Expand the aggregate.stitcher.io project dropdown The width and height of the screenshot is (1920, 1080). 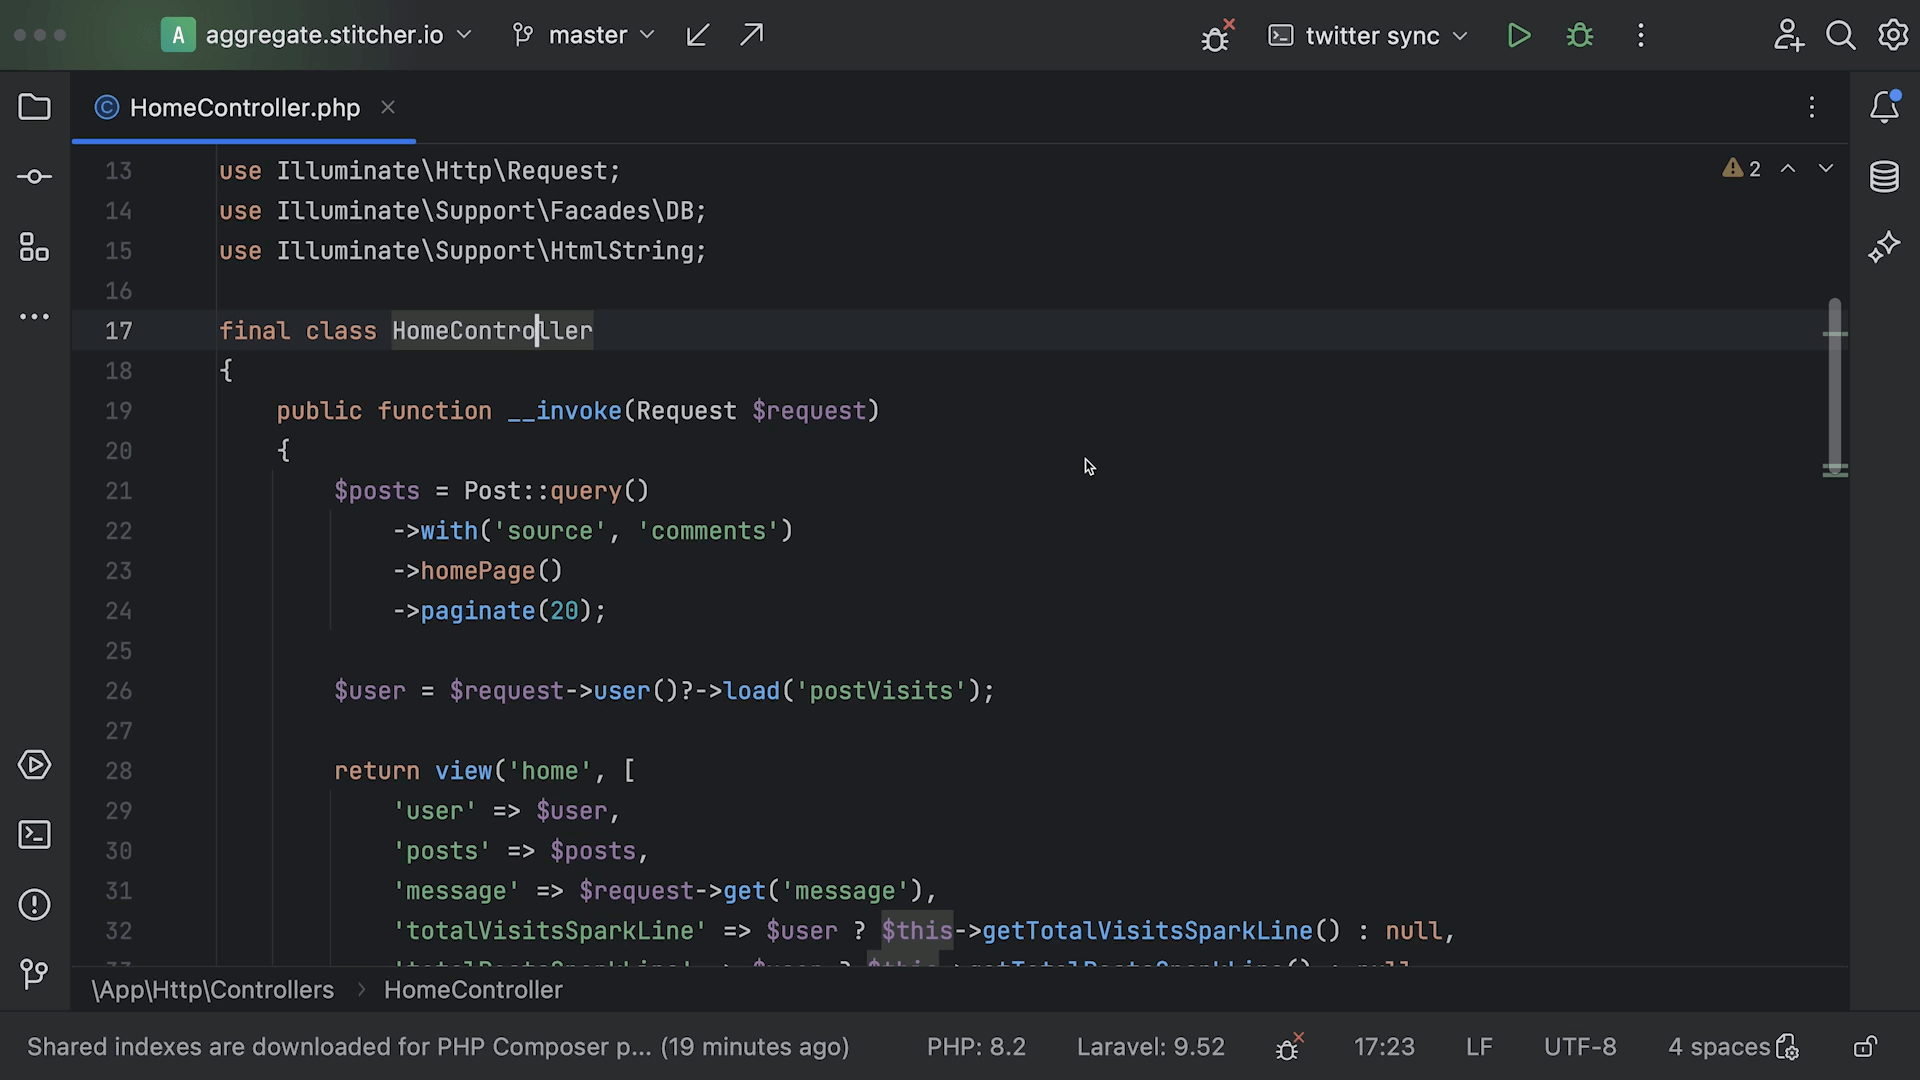[x=323, y=36]
